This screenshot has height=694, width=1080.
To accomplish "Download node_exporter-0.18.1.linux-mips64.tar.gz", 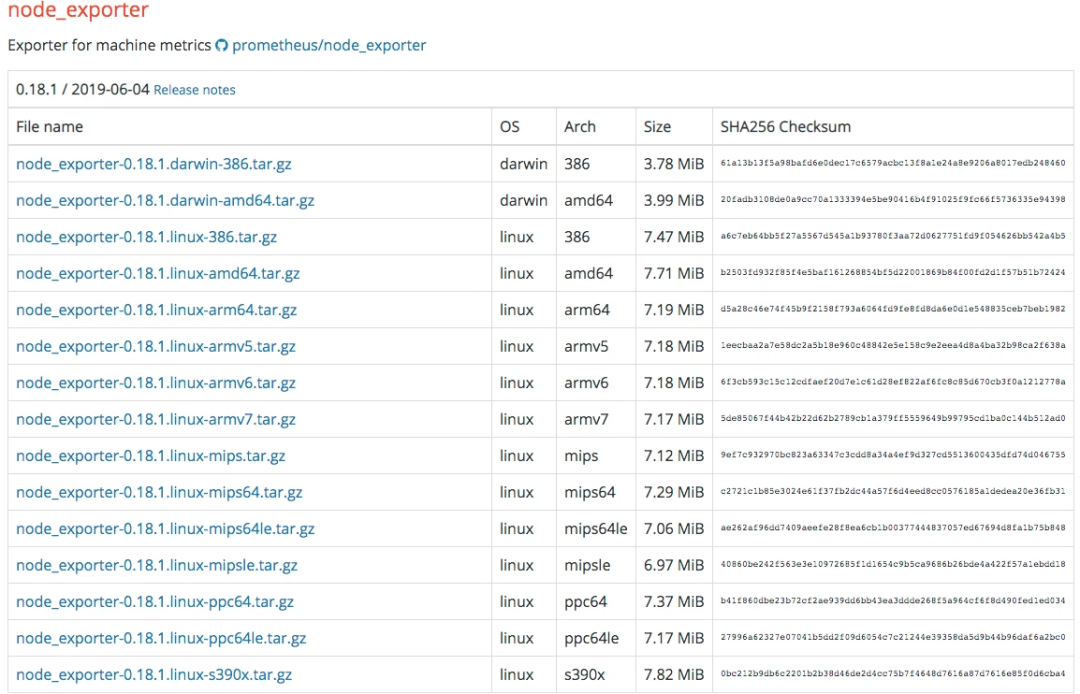I will click(x=159, y=492).
